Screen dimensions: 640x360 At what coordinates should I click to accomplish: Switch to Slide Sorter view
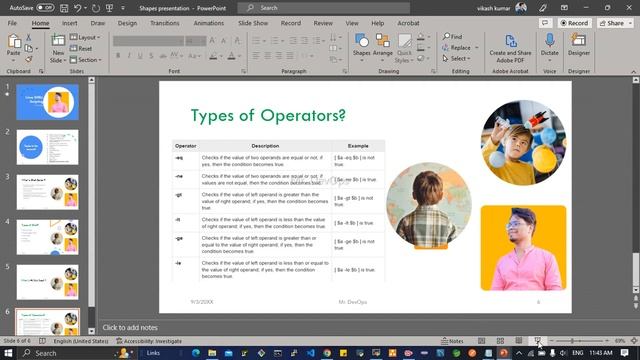pos(500,341)
